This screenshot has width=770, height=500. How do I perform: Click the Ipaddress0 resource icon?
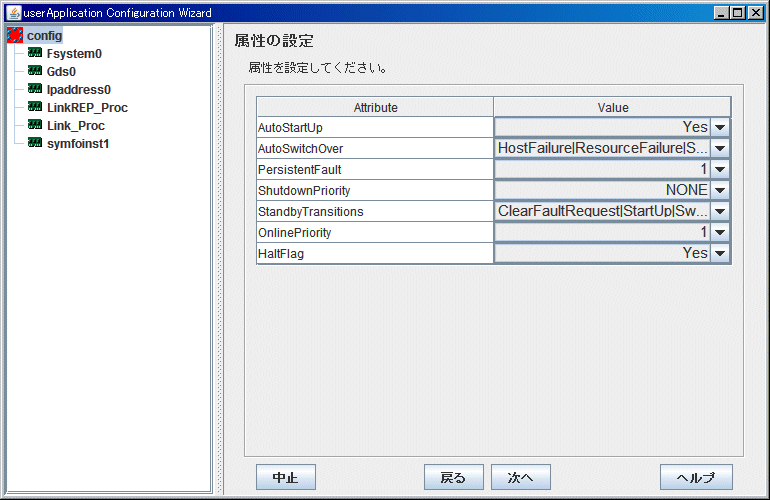(35, 90)
